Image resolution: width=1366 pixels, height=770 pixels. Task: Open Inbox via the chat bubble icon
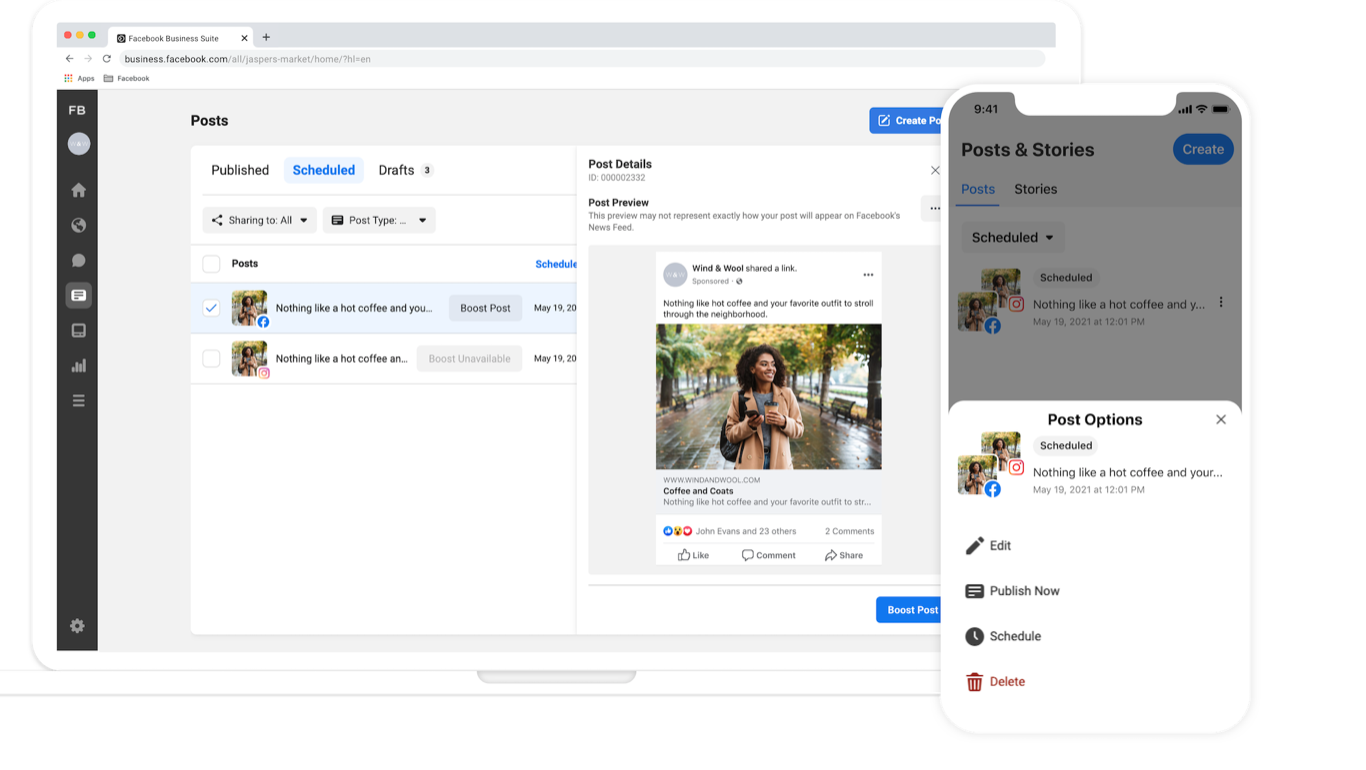77,260
